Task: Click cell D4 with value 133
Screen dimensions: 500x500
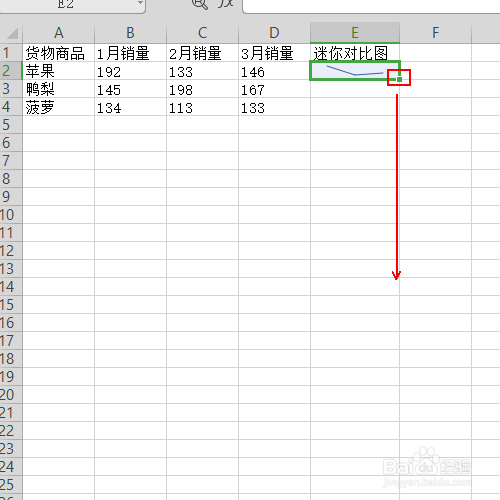Action: [x=274, y=107]
